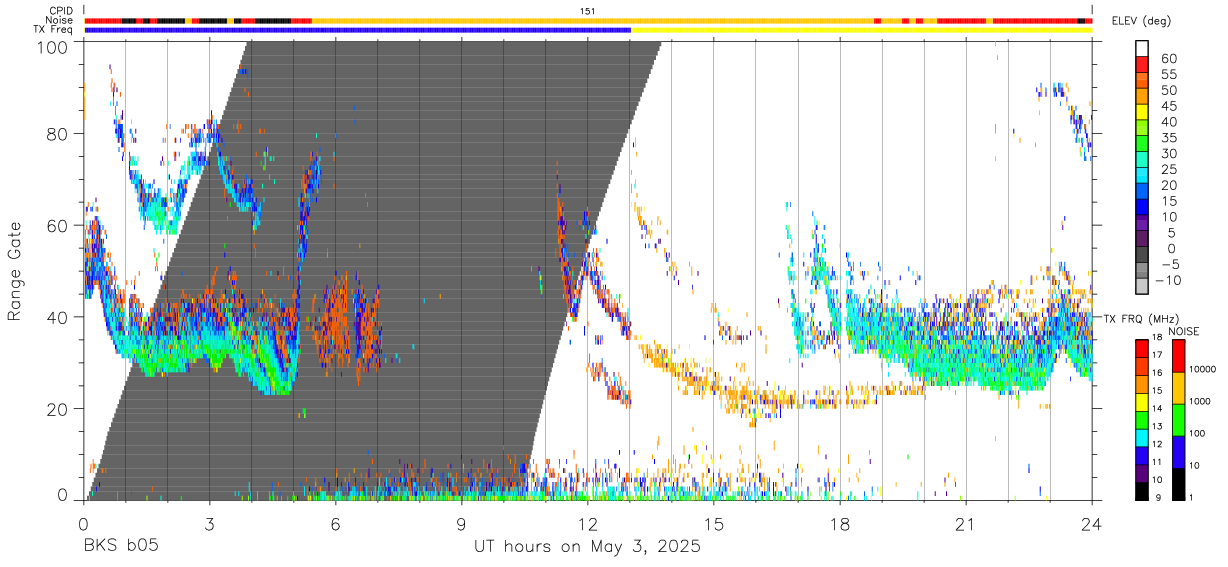The image size is (1228, 567).
Task: Click the 1000 label on NOISE scale
Action: [1200, 401]
